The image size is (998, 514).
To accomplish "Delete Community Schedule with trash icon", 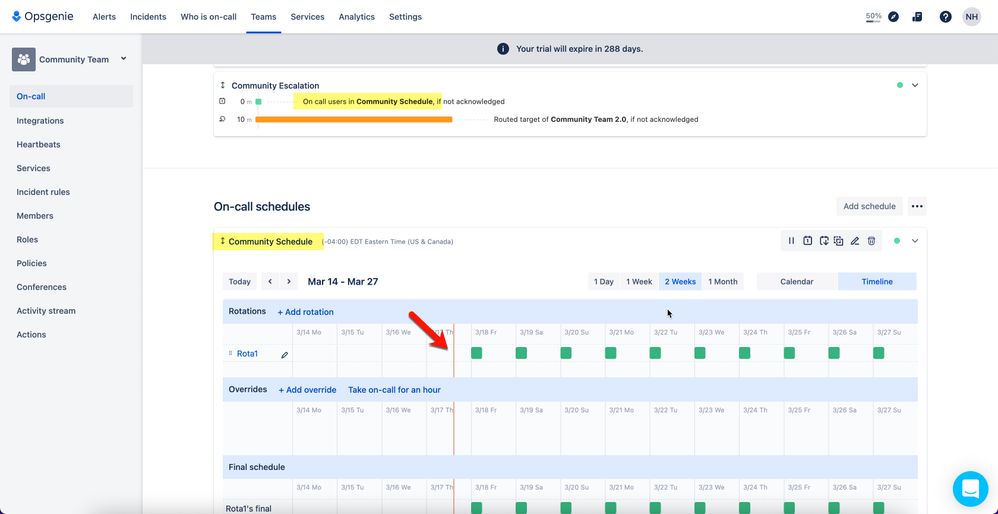I will coord(871,240).
